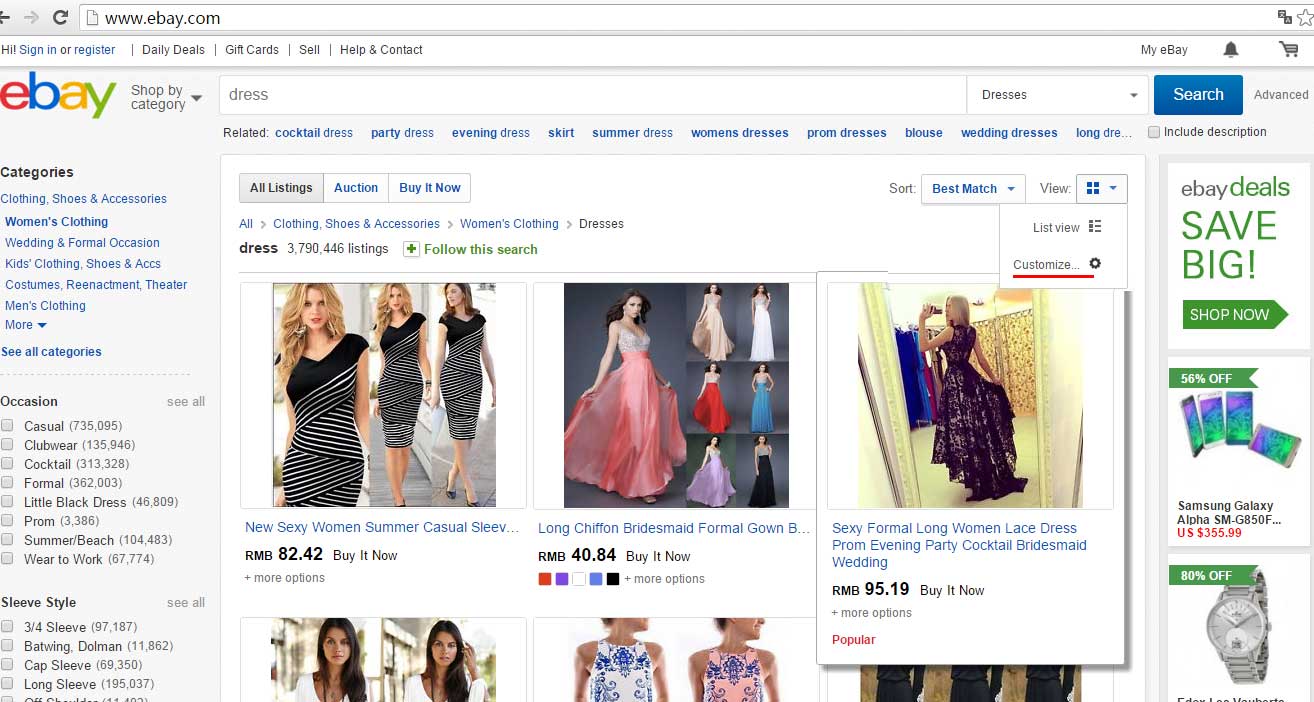
Task: Expand the More categories list
Action: tap(26, 325)
